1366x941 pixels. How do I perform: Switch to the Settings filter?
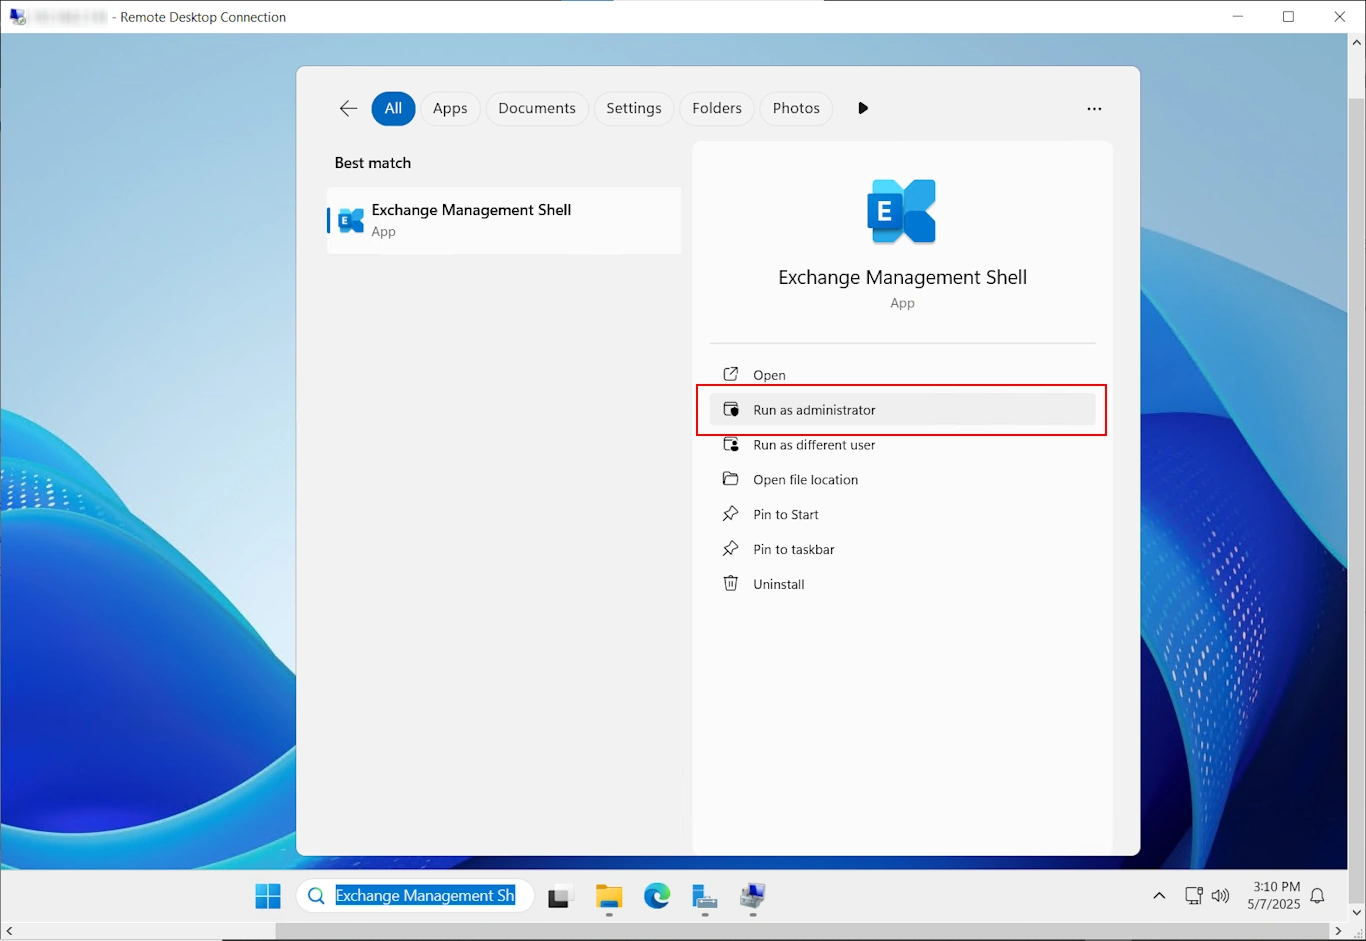[x=634, y=108]
